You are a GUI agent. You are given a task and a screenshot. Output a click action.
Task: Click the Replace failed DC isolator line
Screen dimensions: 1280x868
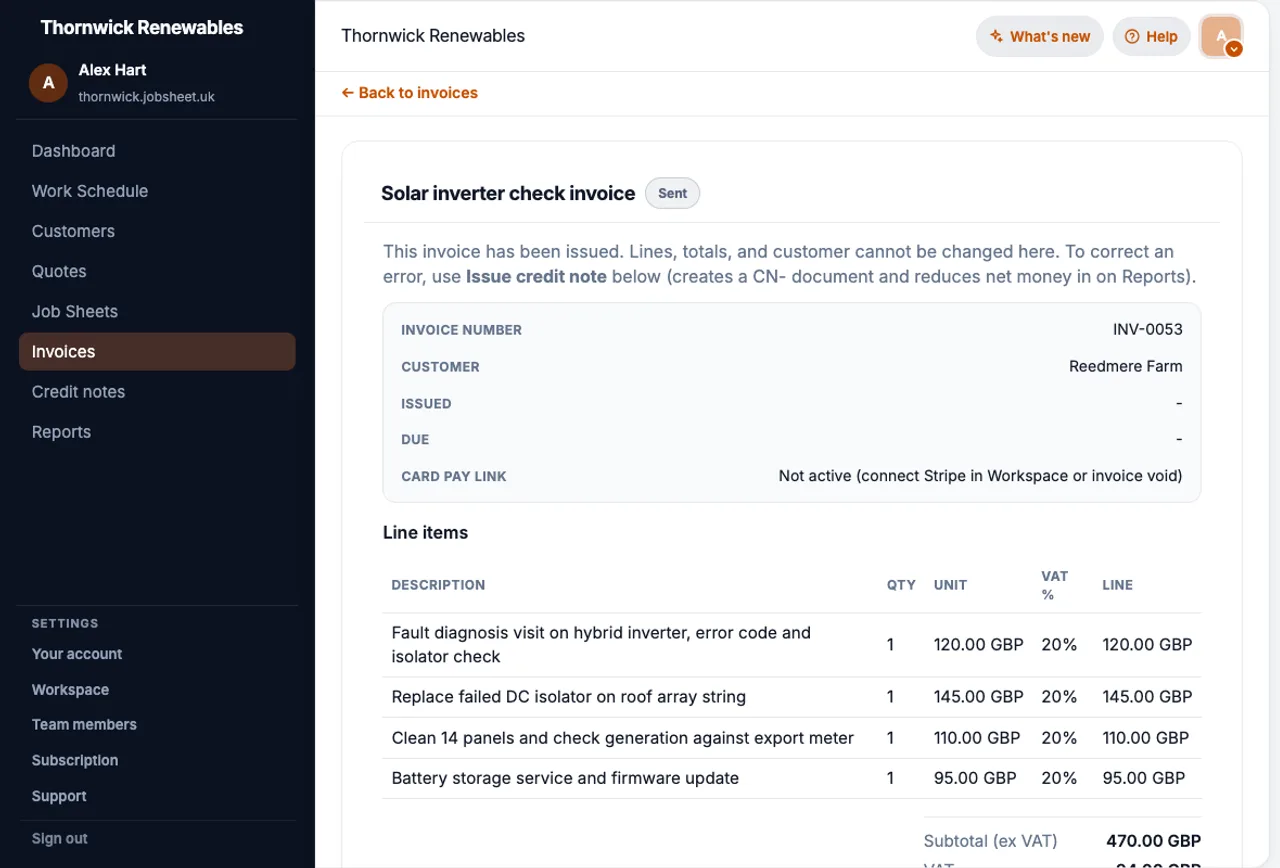click(x=569, y=697)
